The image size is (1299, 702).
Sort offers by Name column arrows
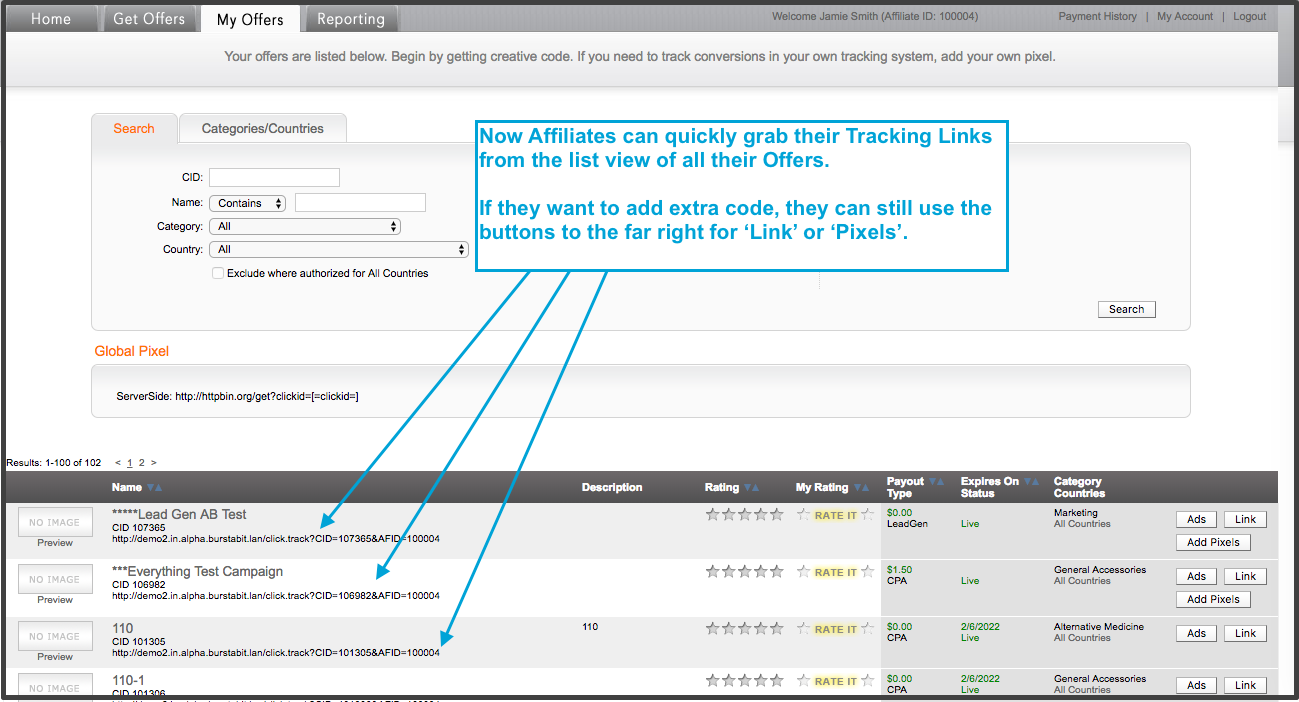[154, 488]
